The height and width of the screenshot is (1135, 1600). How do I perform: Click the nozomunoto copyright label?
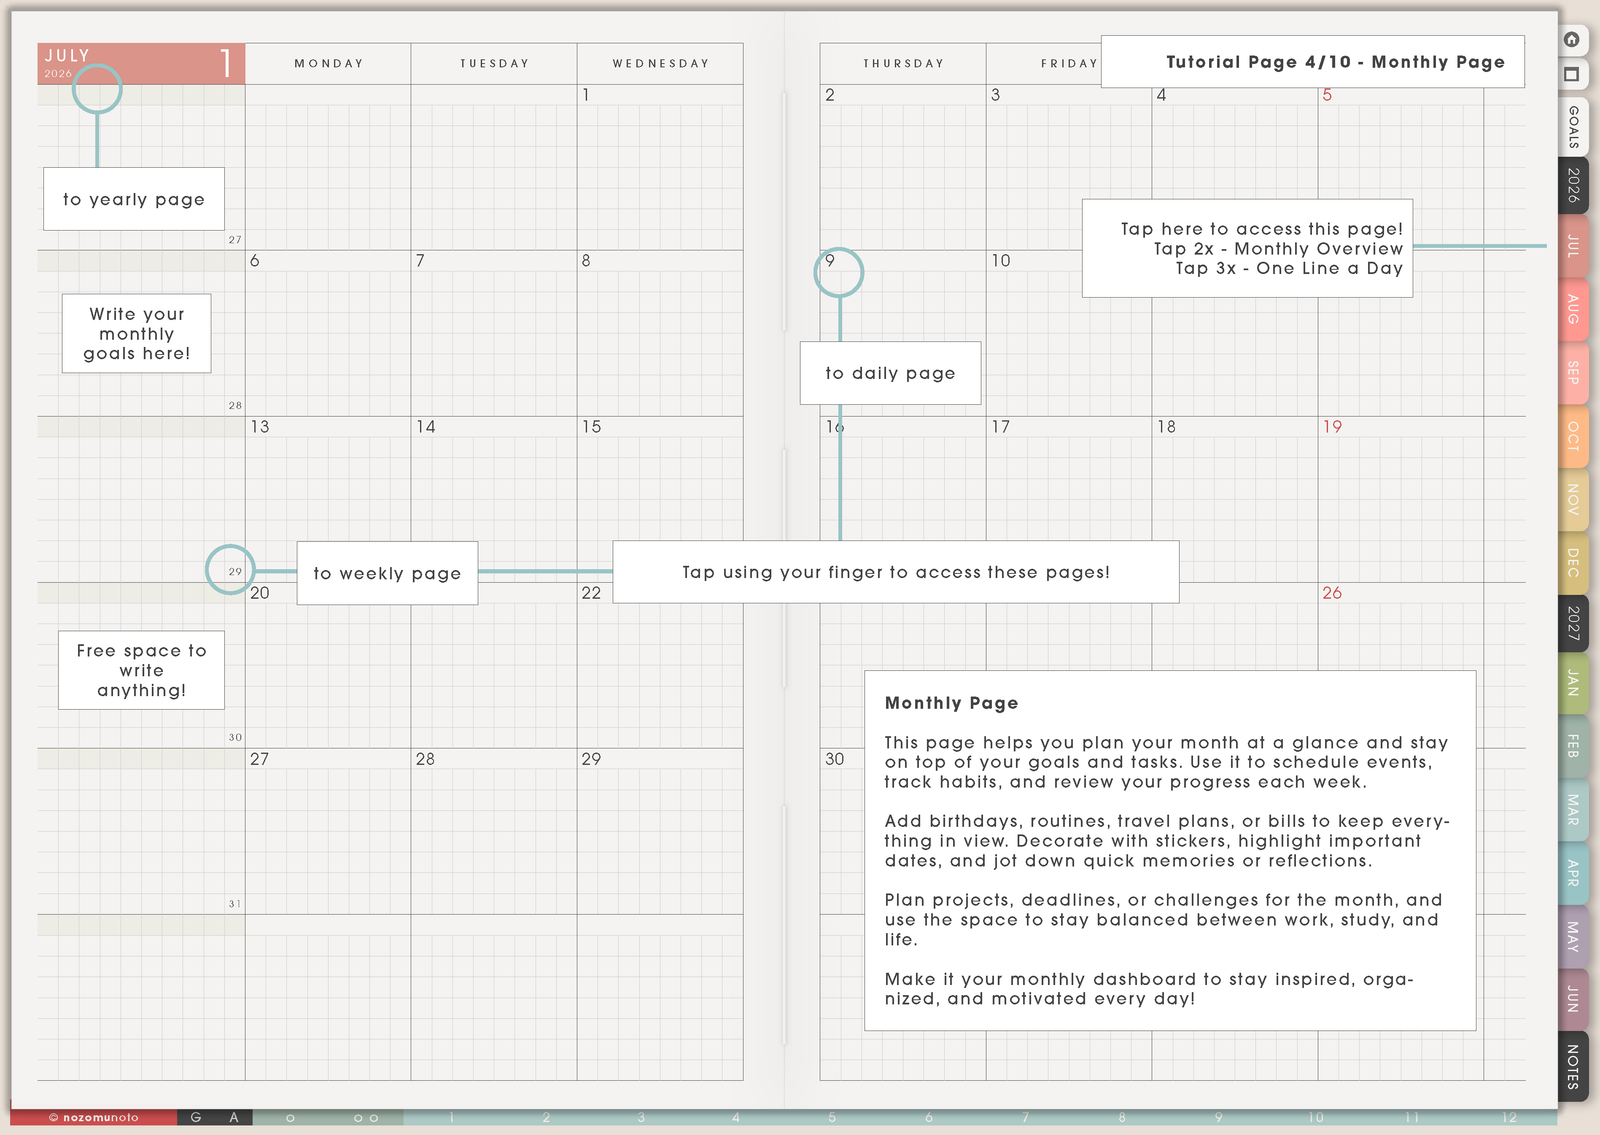click(x=94, y=1118)
